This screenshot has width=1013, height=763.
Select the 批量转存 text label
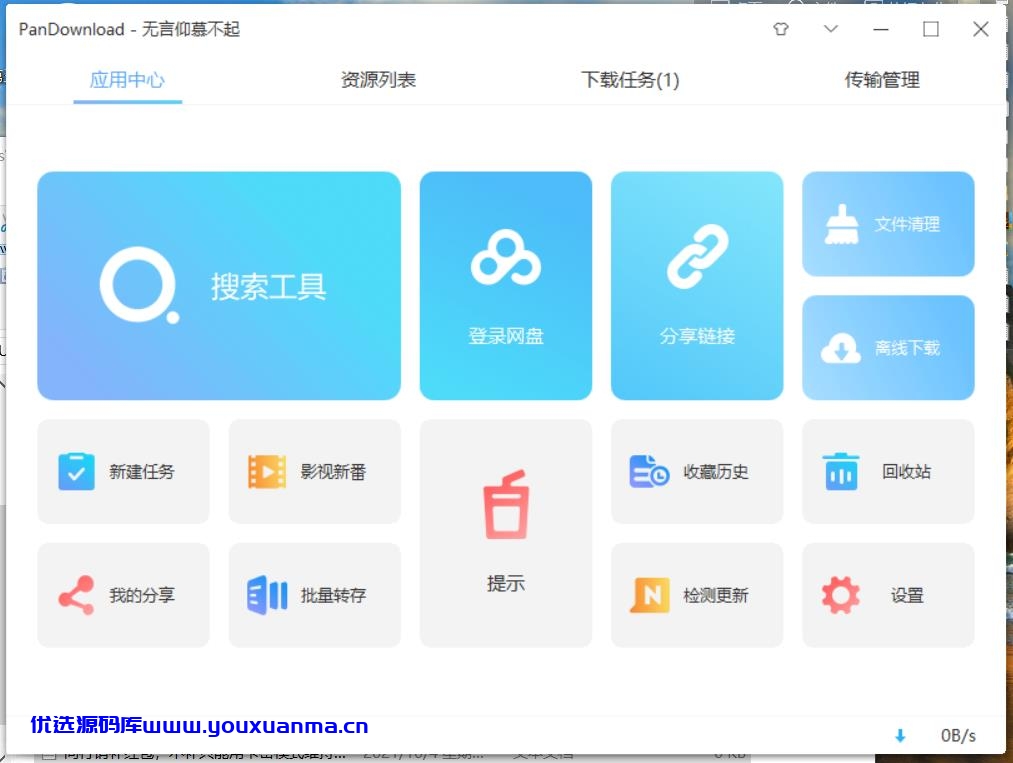pos(333,595)
